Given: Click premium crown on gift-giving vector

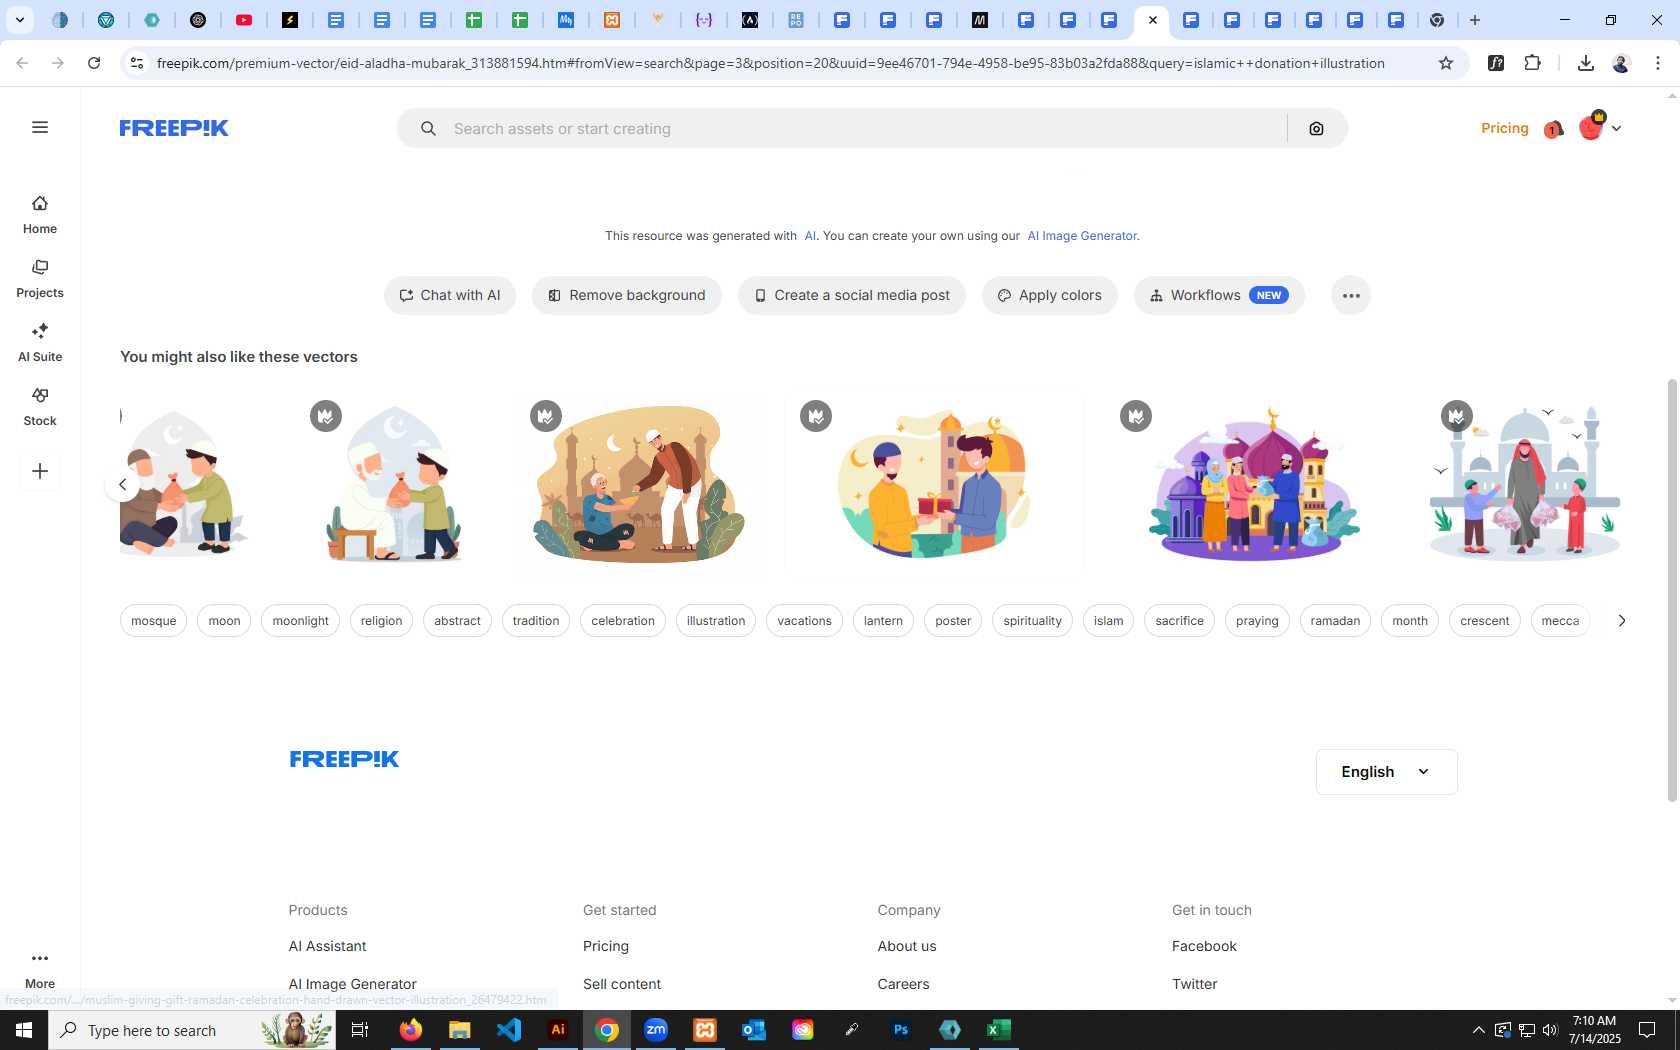Looking at the screenshot, I should coord(816,416).
